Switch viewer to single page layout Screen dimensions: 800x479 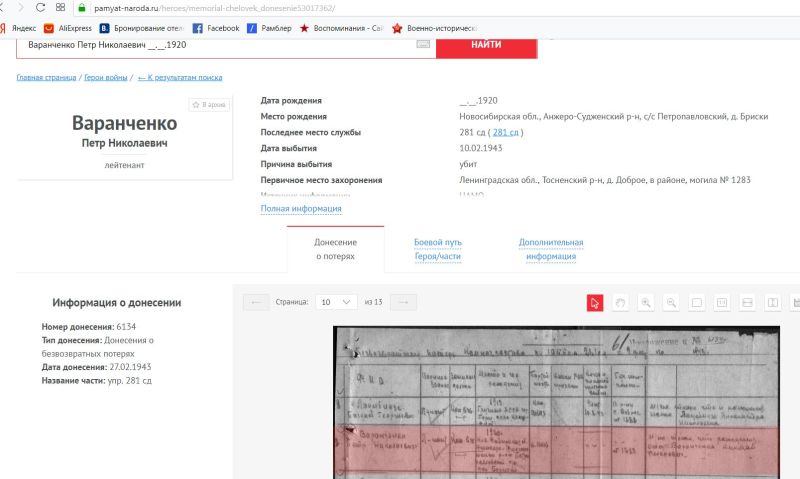[x=696, y=302]
